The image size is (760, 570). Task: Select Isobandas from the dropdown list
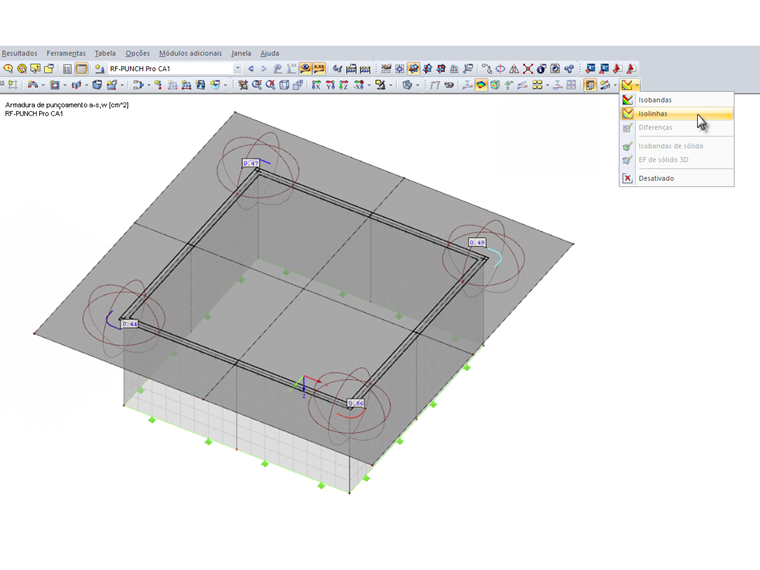point(677,100)
